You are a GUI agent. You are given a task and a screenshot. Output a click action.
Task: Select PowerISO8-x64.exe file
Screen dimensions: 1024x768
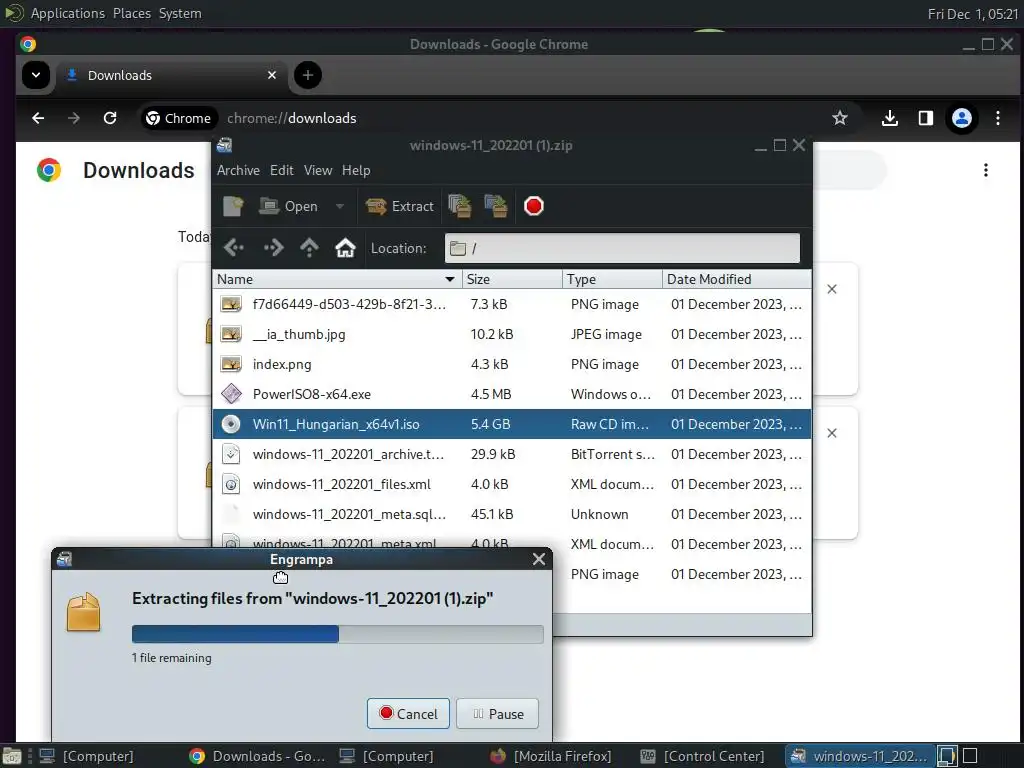[512, 394]
